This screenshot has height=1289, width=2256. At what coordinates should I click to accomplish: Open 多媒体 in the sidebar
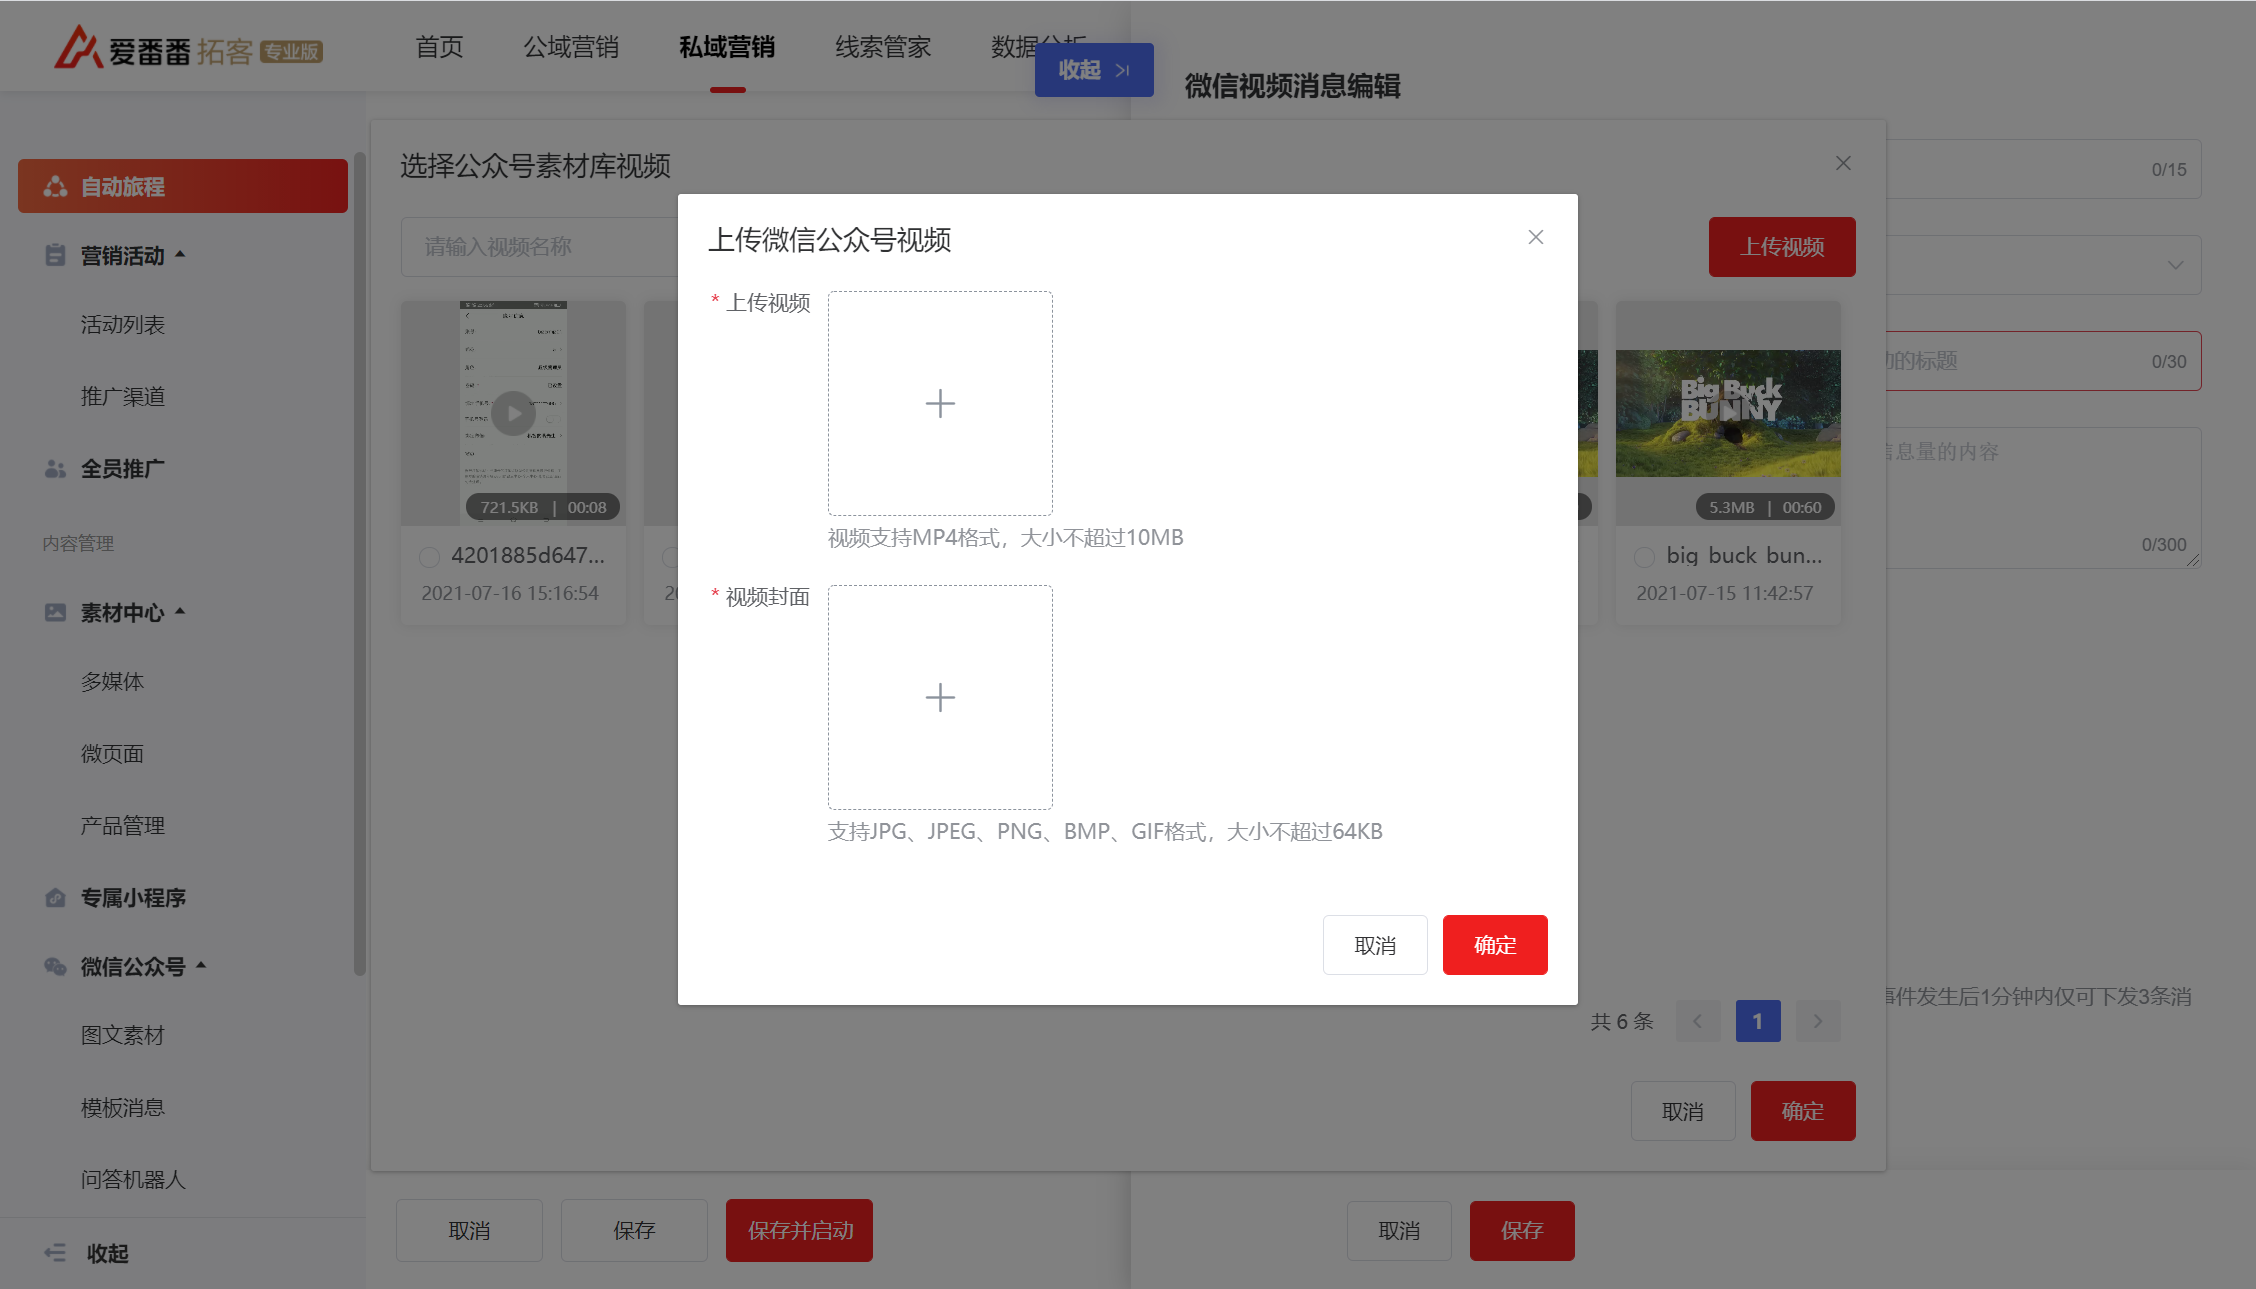(112, 682)
